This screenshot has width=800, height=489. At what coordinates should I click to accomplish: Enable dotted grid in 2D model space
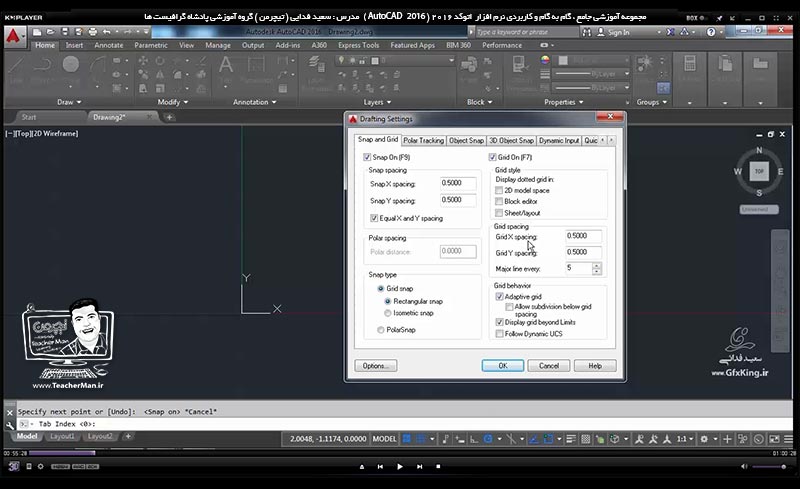click(499, 190)
